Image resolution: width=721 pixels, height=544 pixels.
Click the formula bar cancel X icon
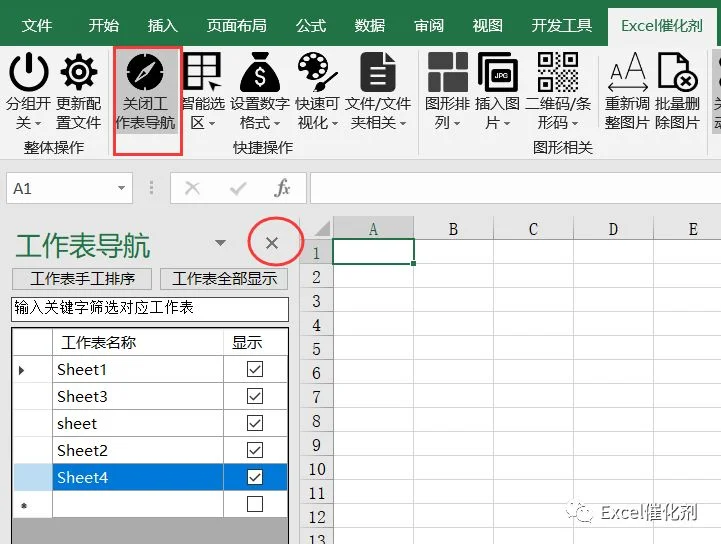[192, 188]
